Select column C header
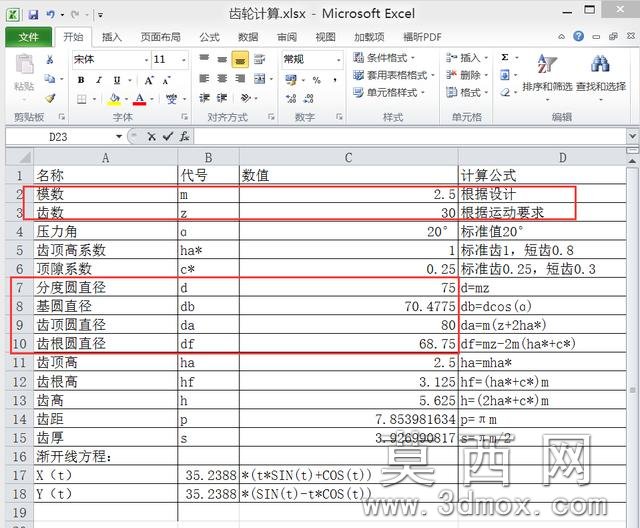Image resolution: width=640 pixels, height=528 pixels. pyautogui.click(x=349, y=158)
